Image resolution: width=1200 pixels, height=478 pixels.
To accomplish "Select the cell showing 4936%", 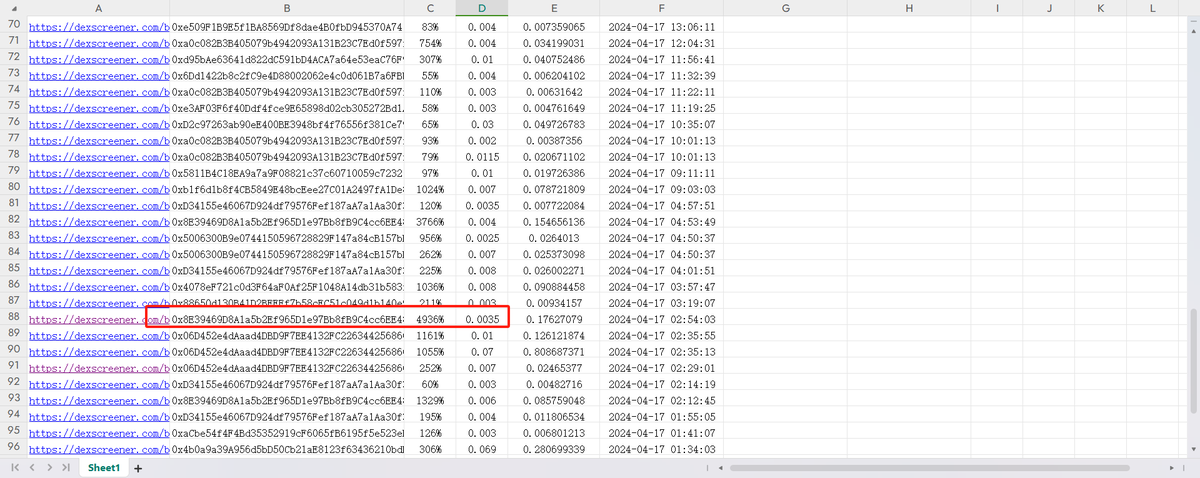I will pos(430,320).
